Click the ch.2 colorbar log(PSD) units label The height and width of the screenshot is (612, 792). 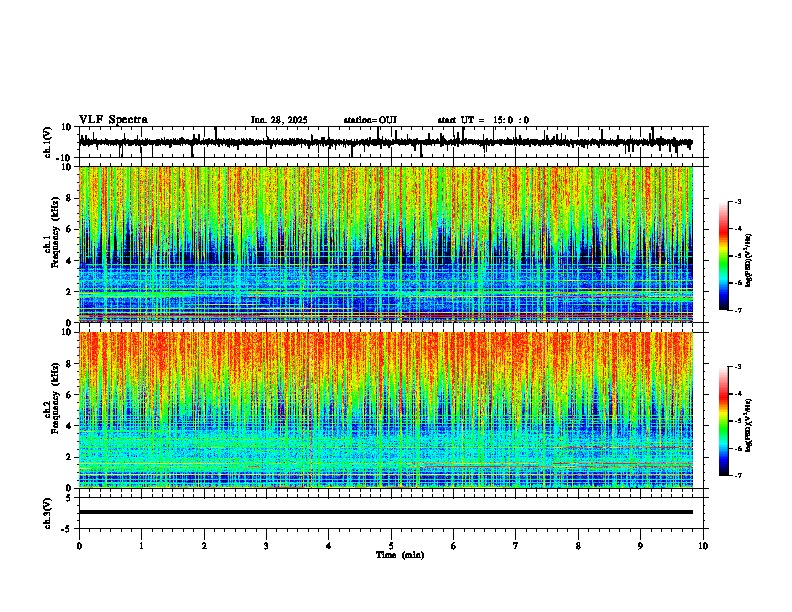point(749,425)
